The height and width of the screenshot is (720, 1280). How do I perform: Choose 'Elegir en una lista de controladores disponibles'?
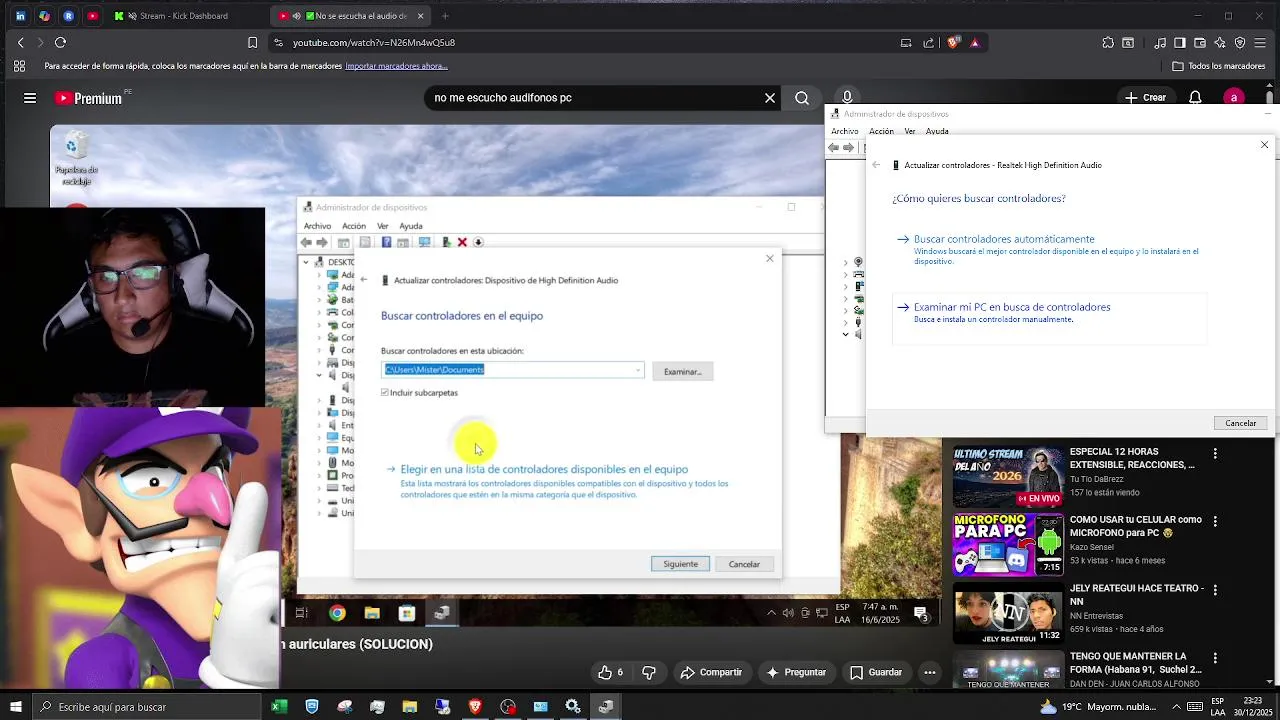pos(544,469)
